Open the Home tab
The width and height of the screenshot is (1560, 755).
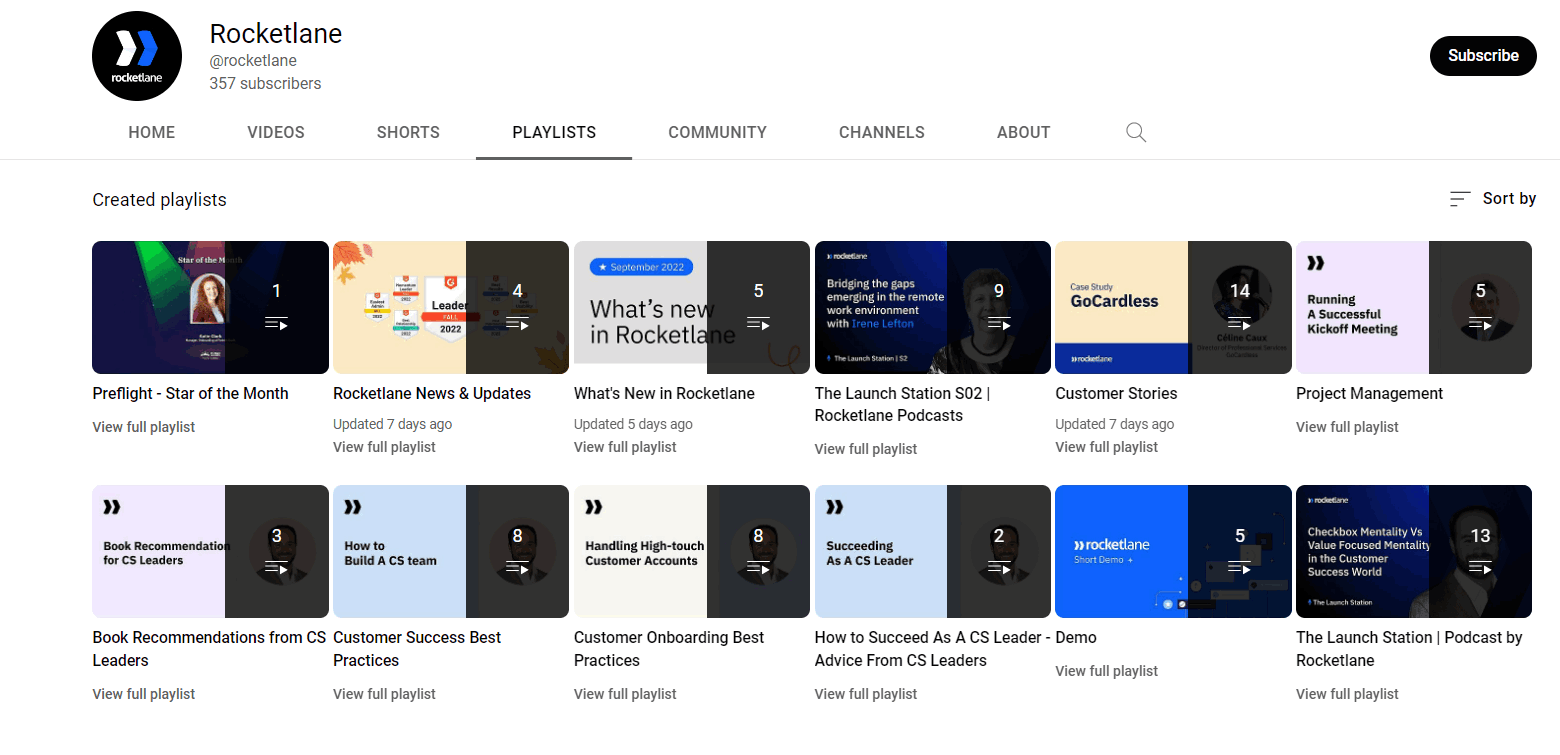[152, 132]
